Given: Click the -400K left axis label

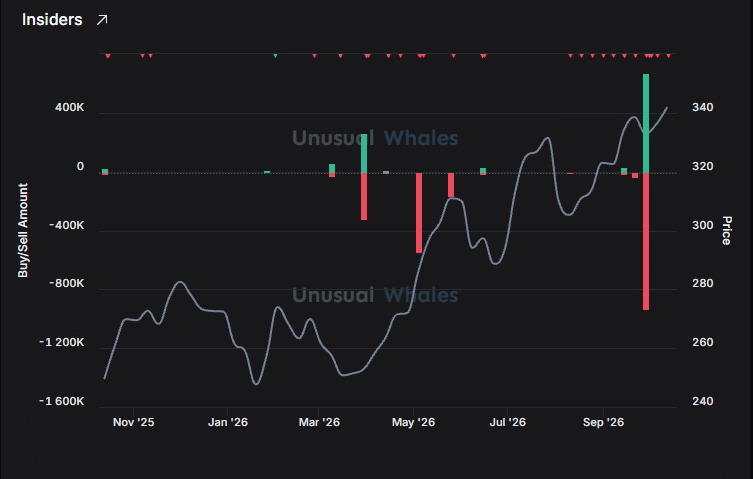Looking at the screenshot, I should [67, 225].
